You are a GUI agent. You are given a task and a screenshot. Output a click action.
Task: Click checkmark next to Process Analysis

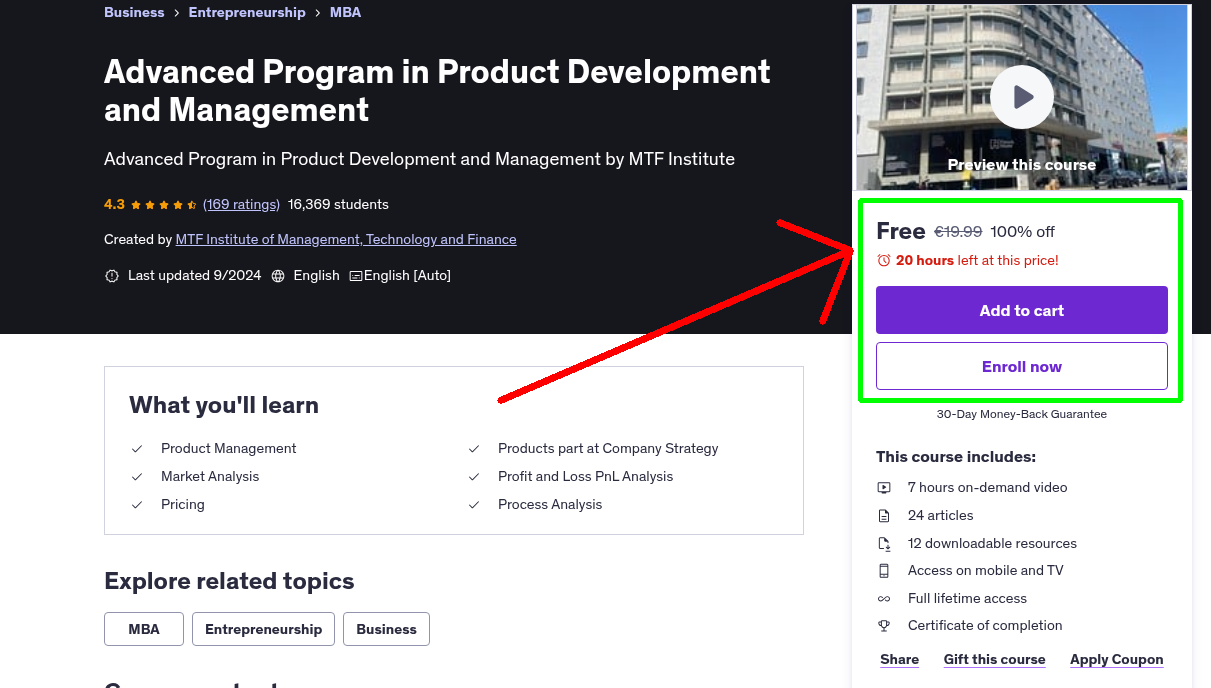475,505
